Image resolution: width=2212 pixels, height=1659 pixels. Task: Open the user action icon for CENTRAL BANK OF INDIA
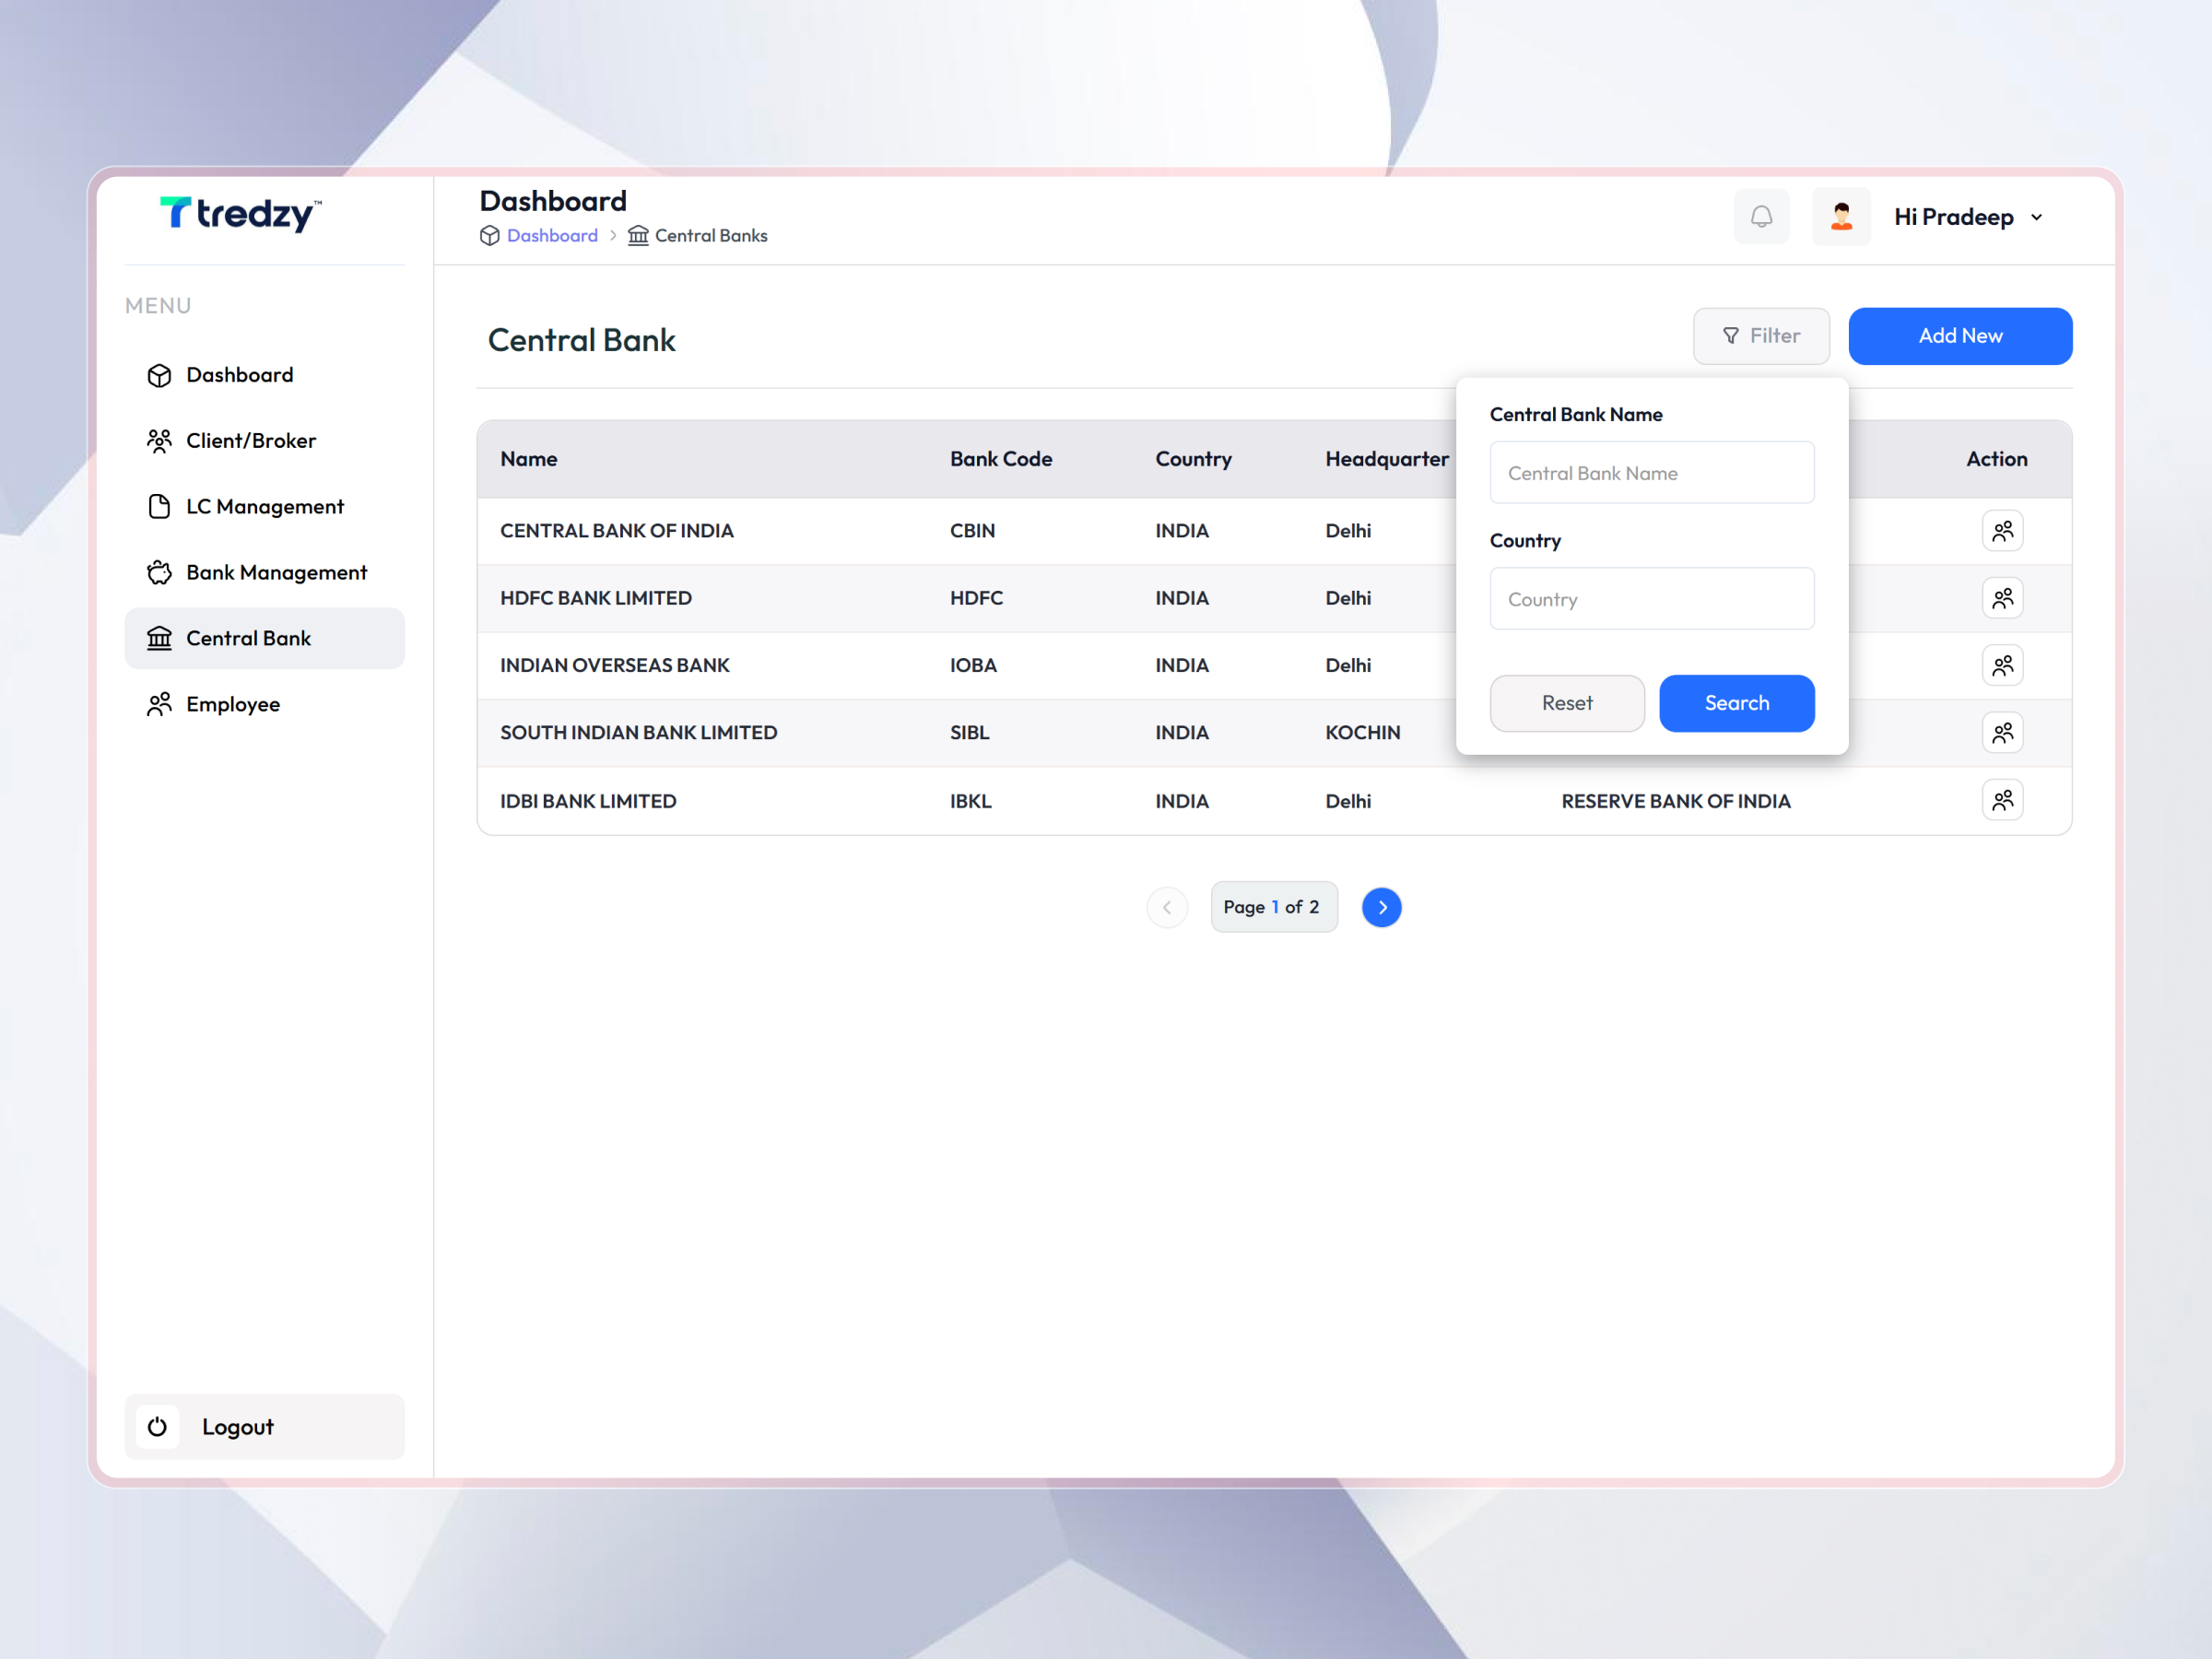(x=2003, y=531)
